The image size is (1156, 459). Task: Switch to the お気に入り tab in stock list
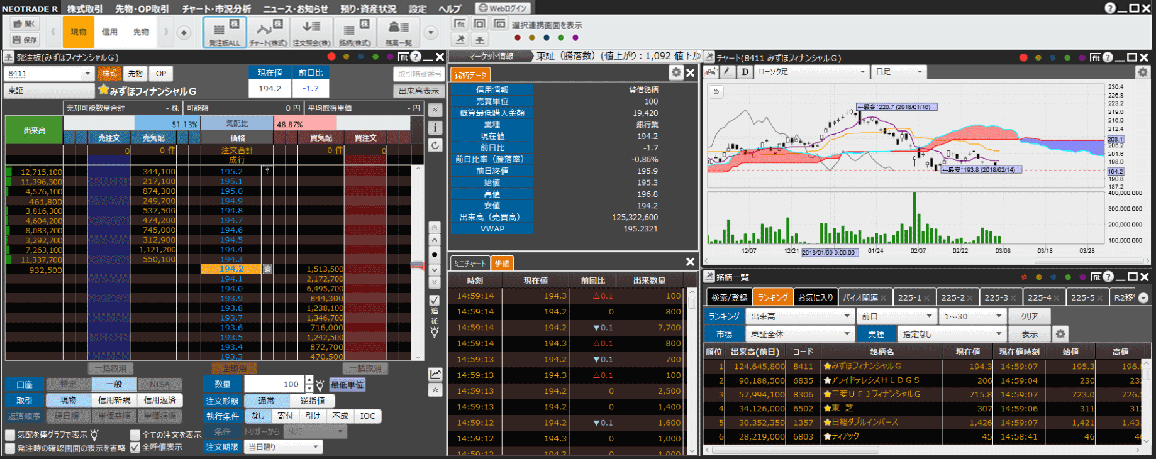coord(815,297)
